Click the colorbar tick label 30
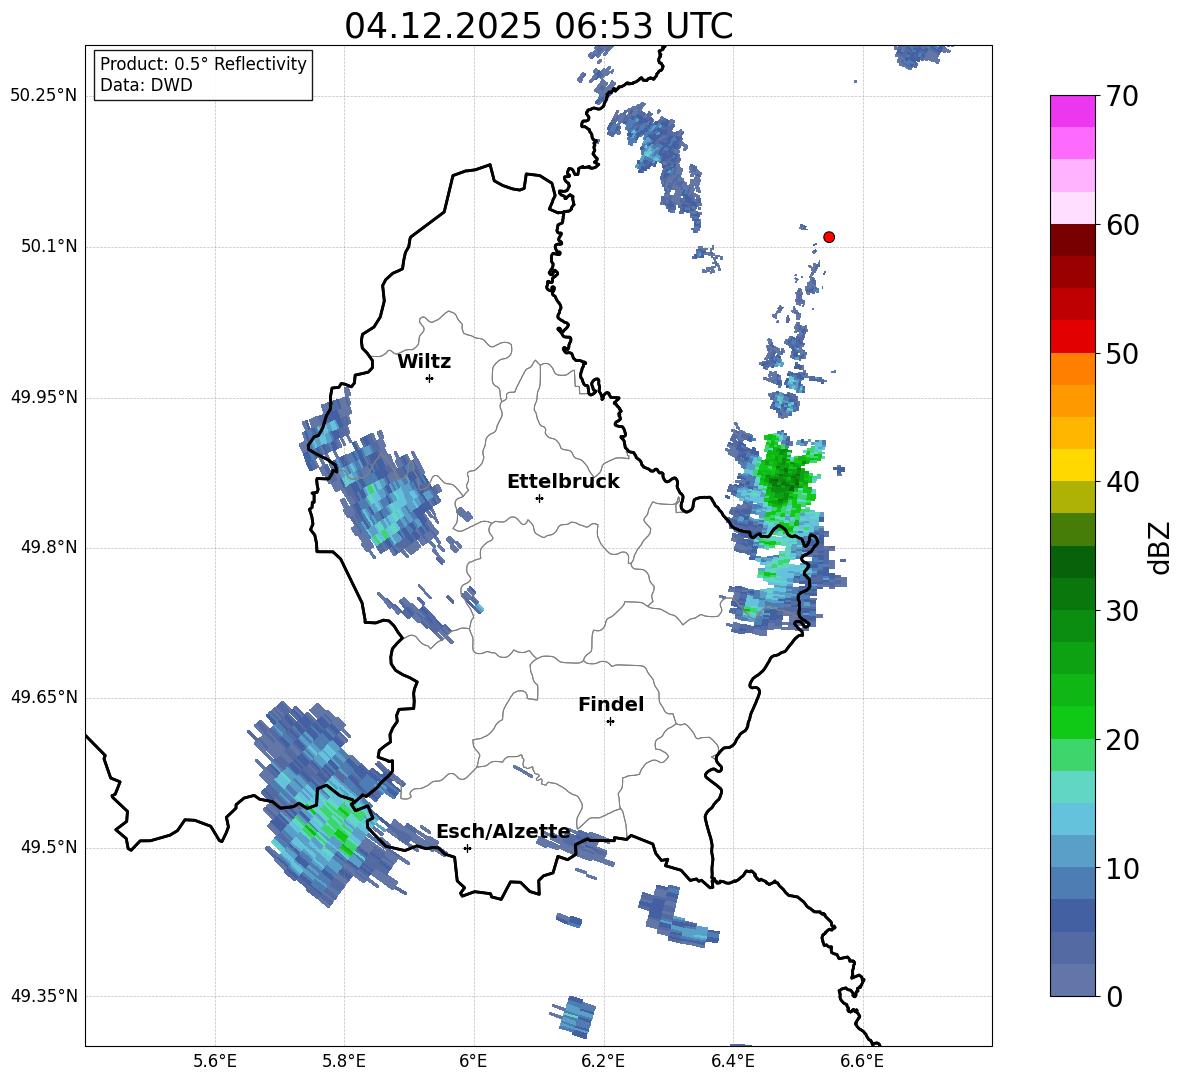This screenshot has width=1184, height=1081. point(1122,611)
